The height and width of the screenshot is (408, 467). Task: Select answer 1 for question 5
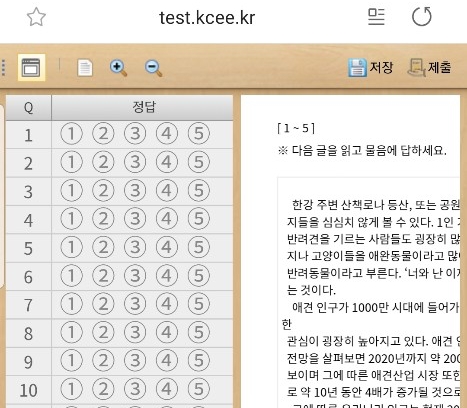(71, 247)
